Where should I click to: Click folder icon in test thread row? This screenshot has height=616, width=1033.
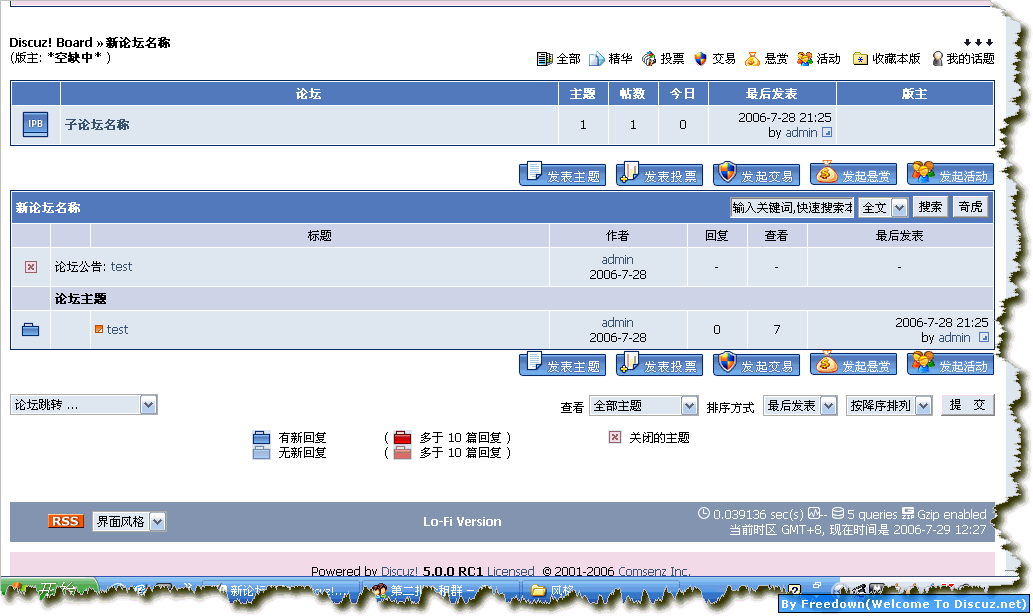point(30,329)
